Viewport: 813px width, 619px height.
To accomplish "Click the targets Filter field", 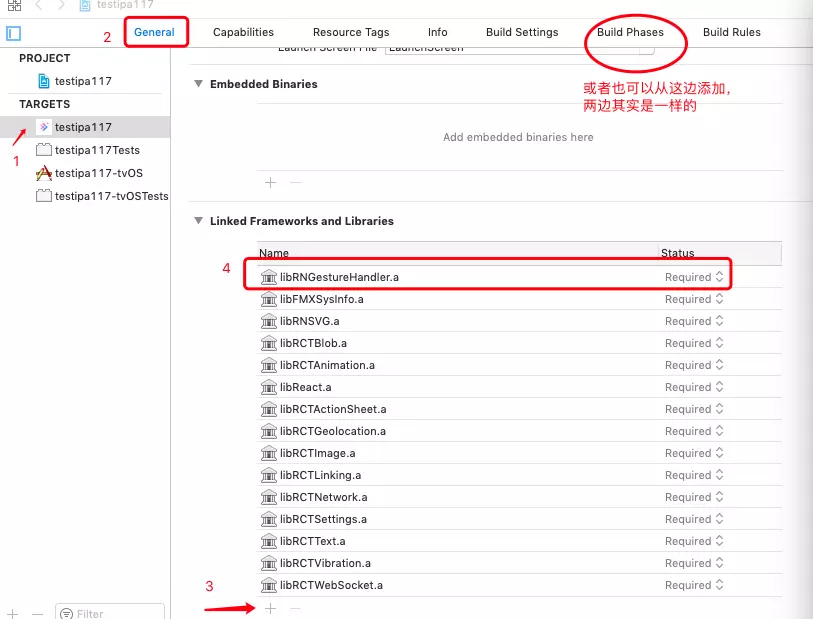I will click(x=110, y=613).
